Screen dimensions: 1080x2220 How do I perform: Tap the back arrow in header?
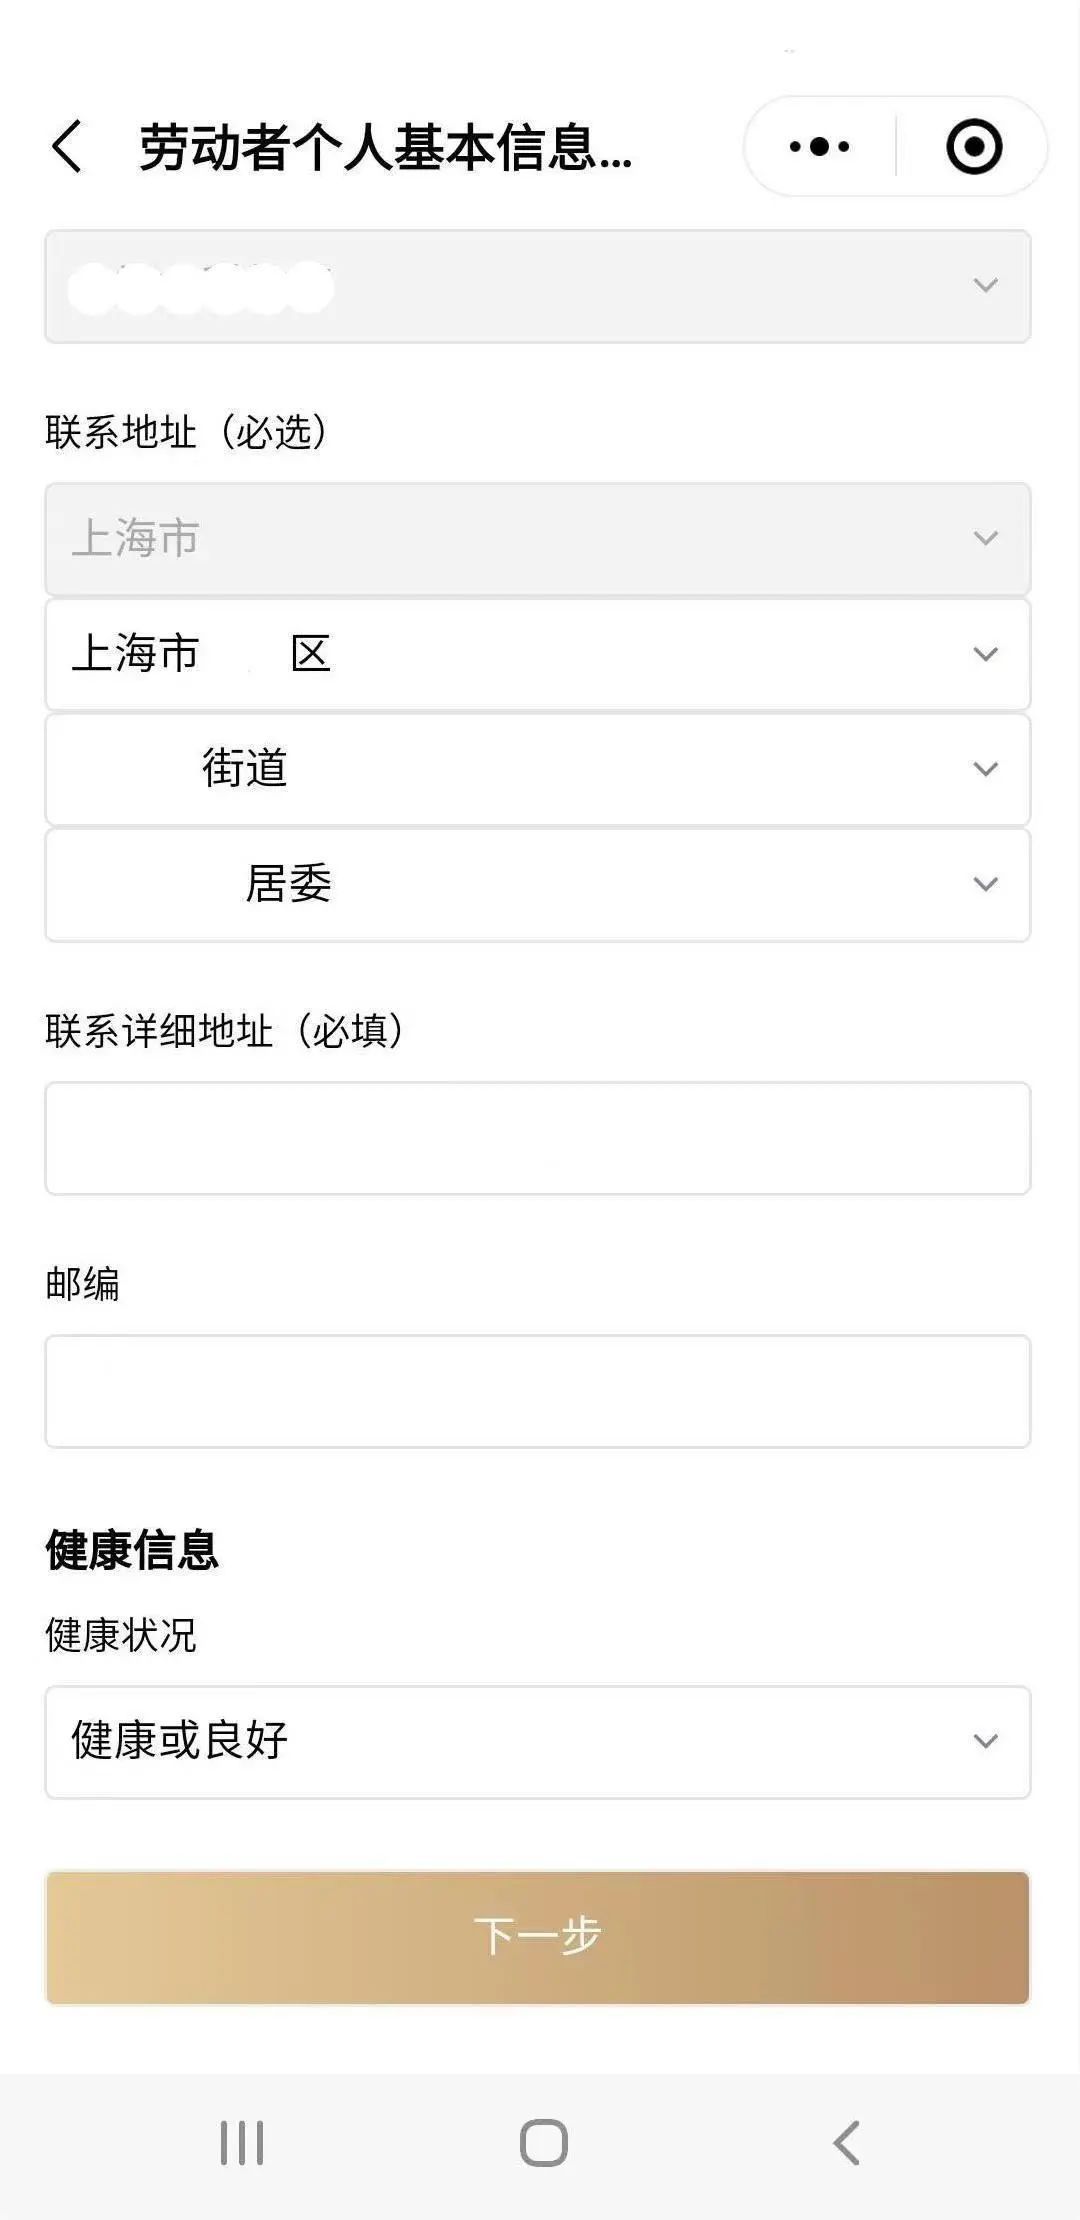(x=67, y=147)
